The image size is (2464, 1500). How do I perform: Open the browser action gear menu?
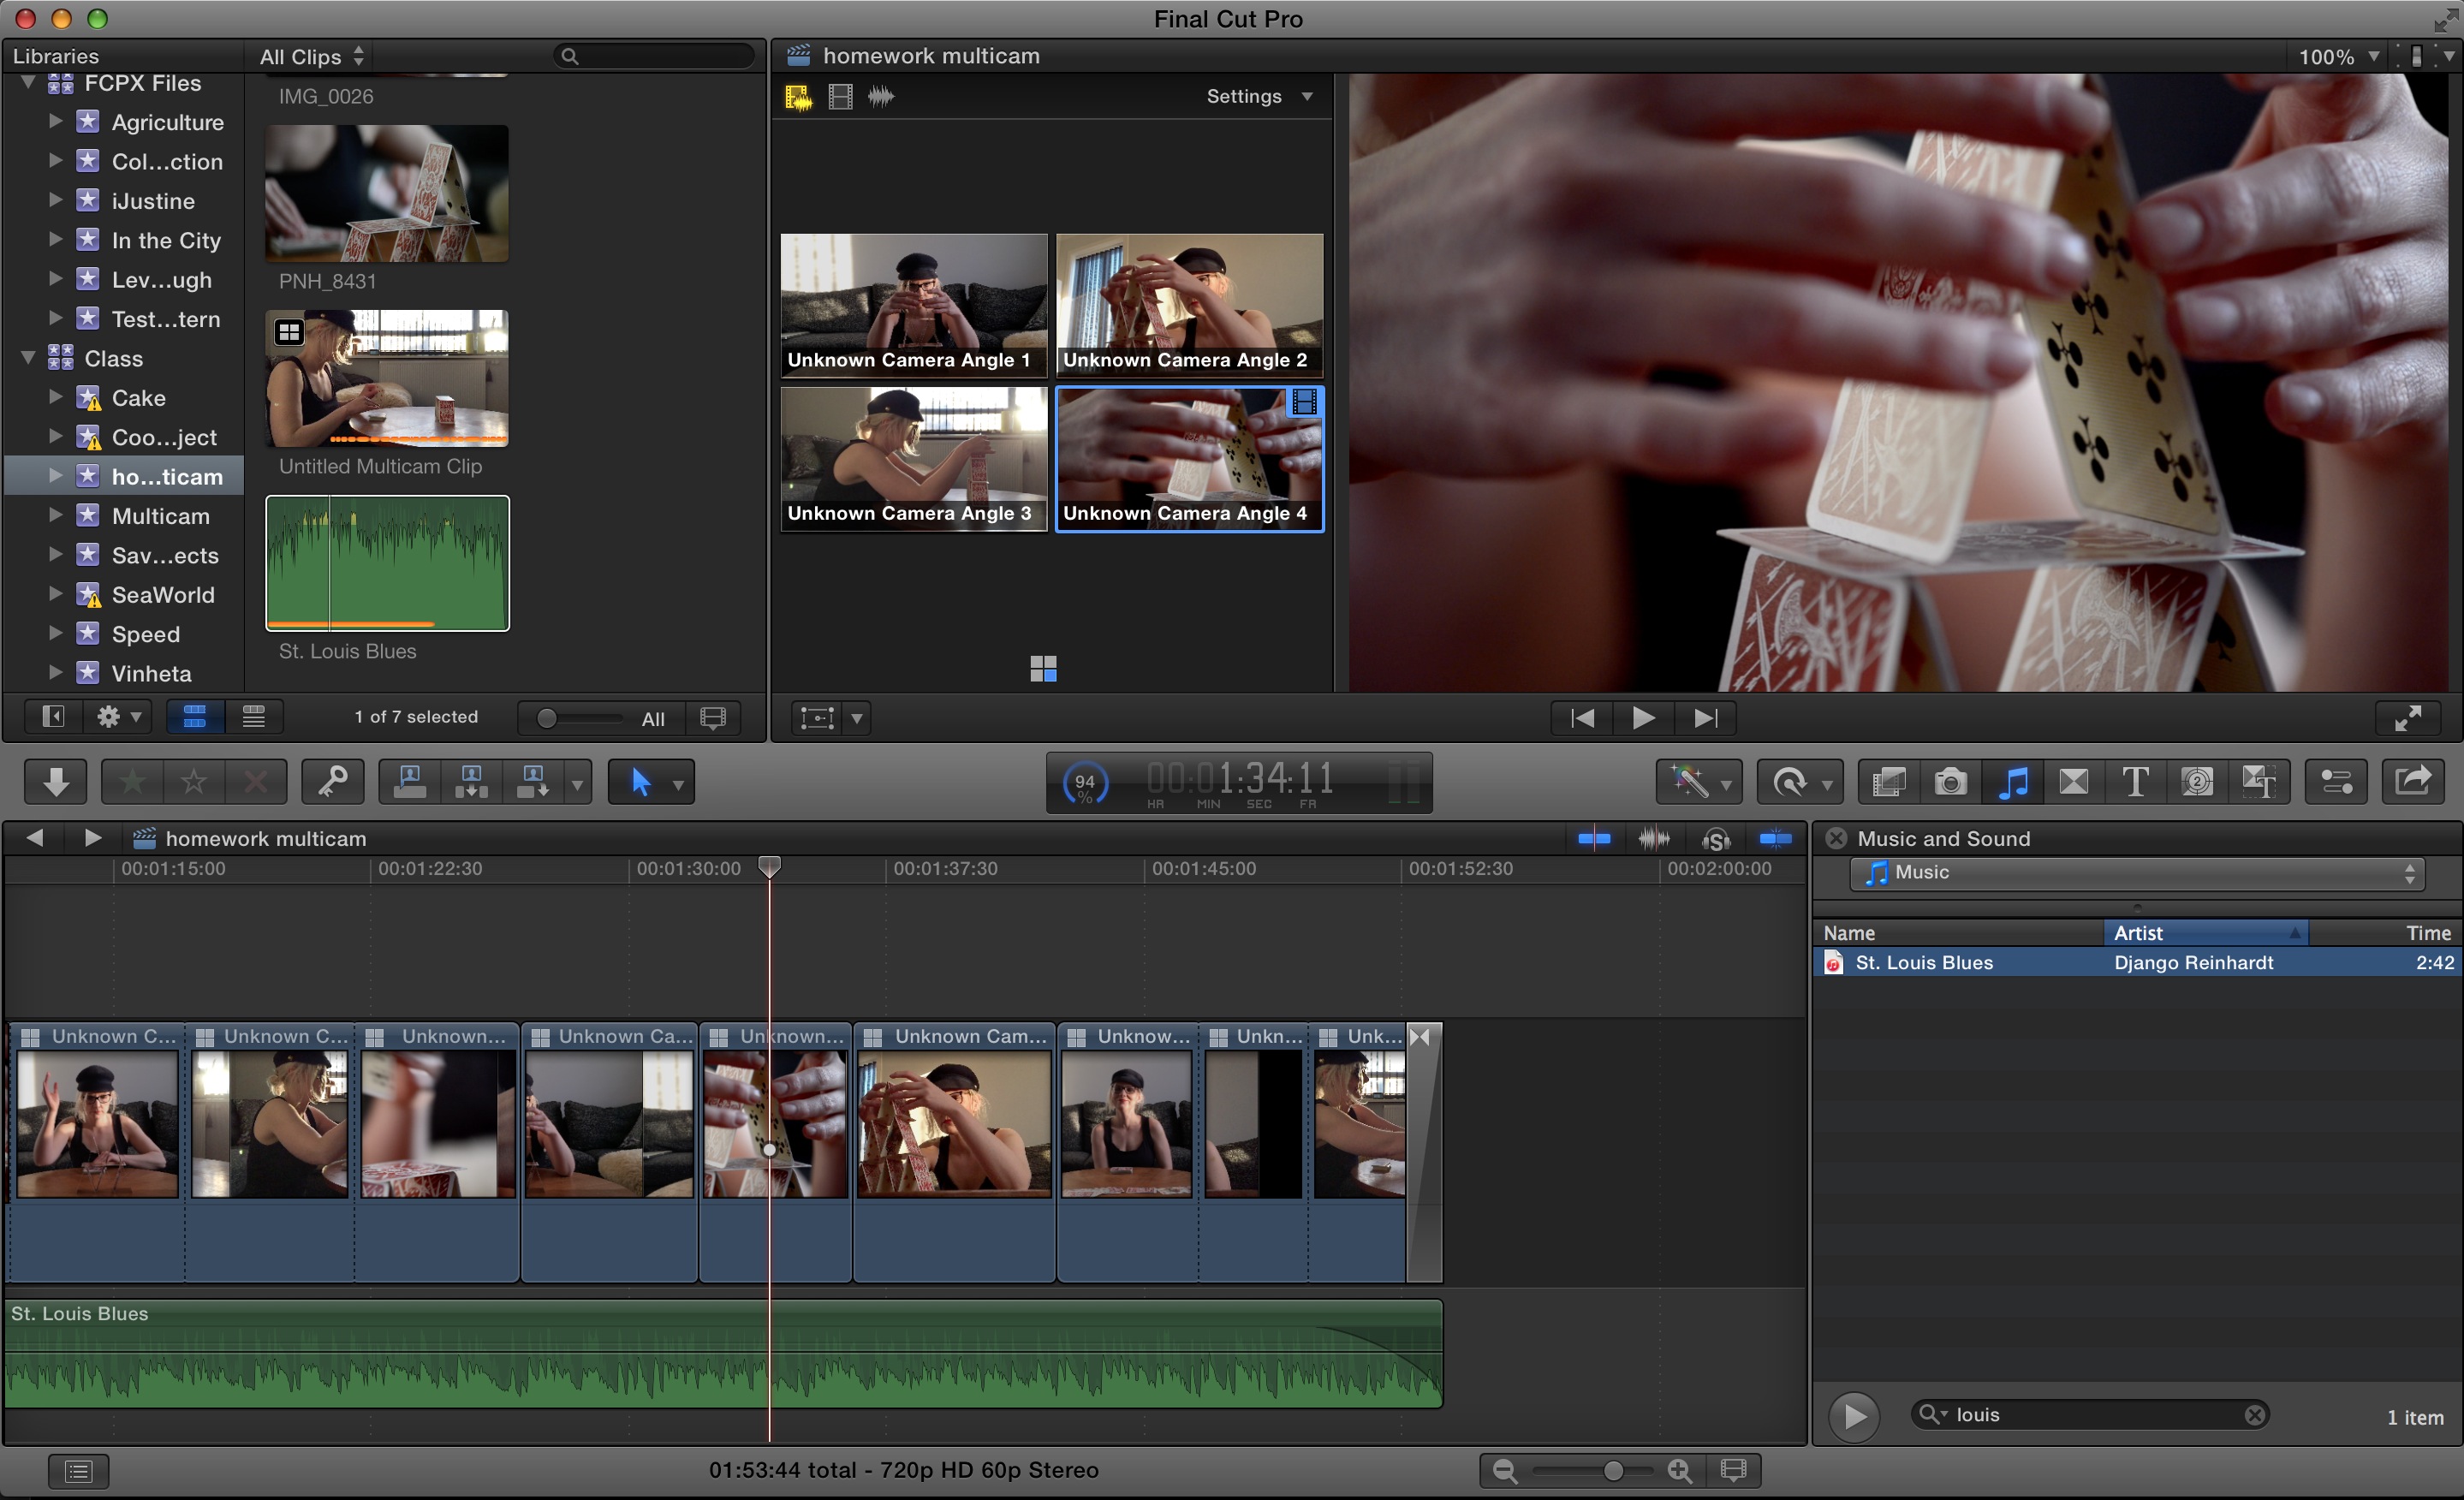pyautogui.click(x=118, y=717)
